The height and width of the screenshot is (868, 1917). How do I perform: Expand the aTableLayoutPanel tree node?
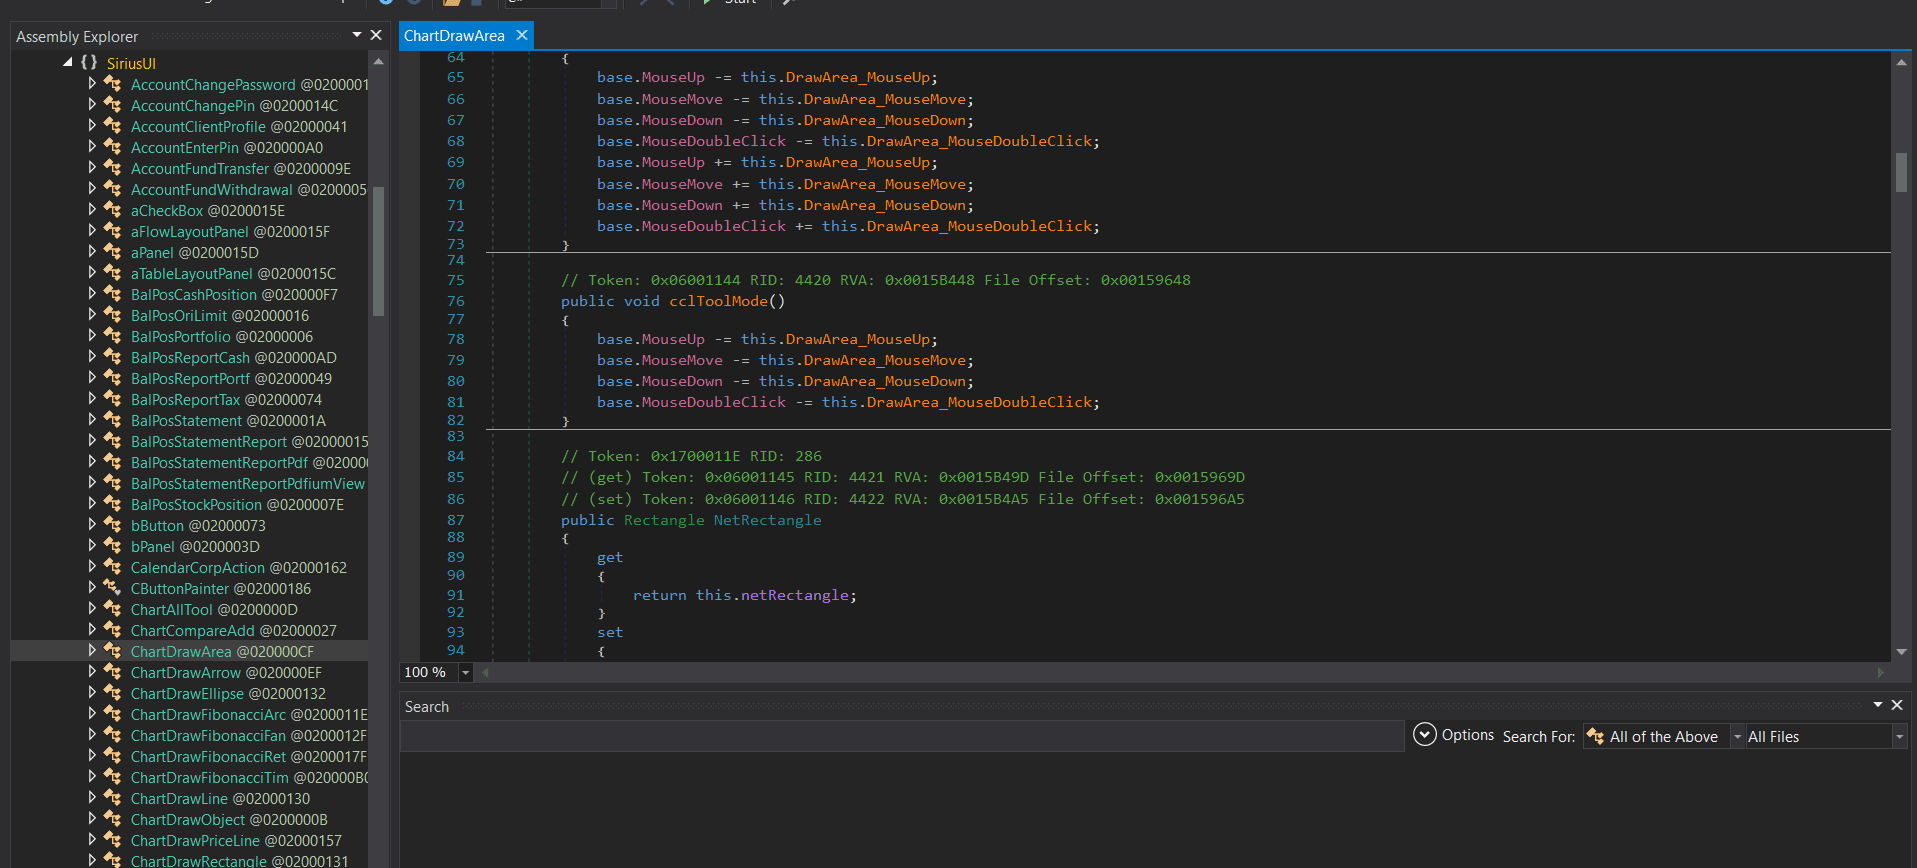click(x=92, y=272)
